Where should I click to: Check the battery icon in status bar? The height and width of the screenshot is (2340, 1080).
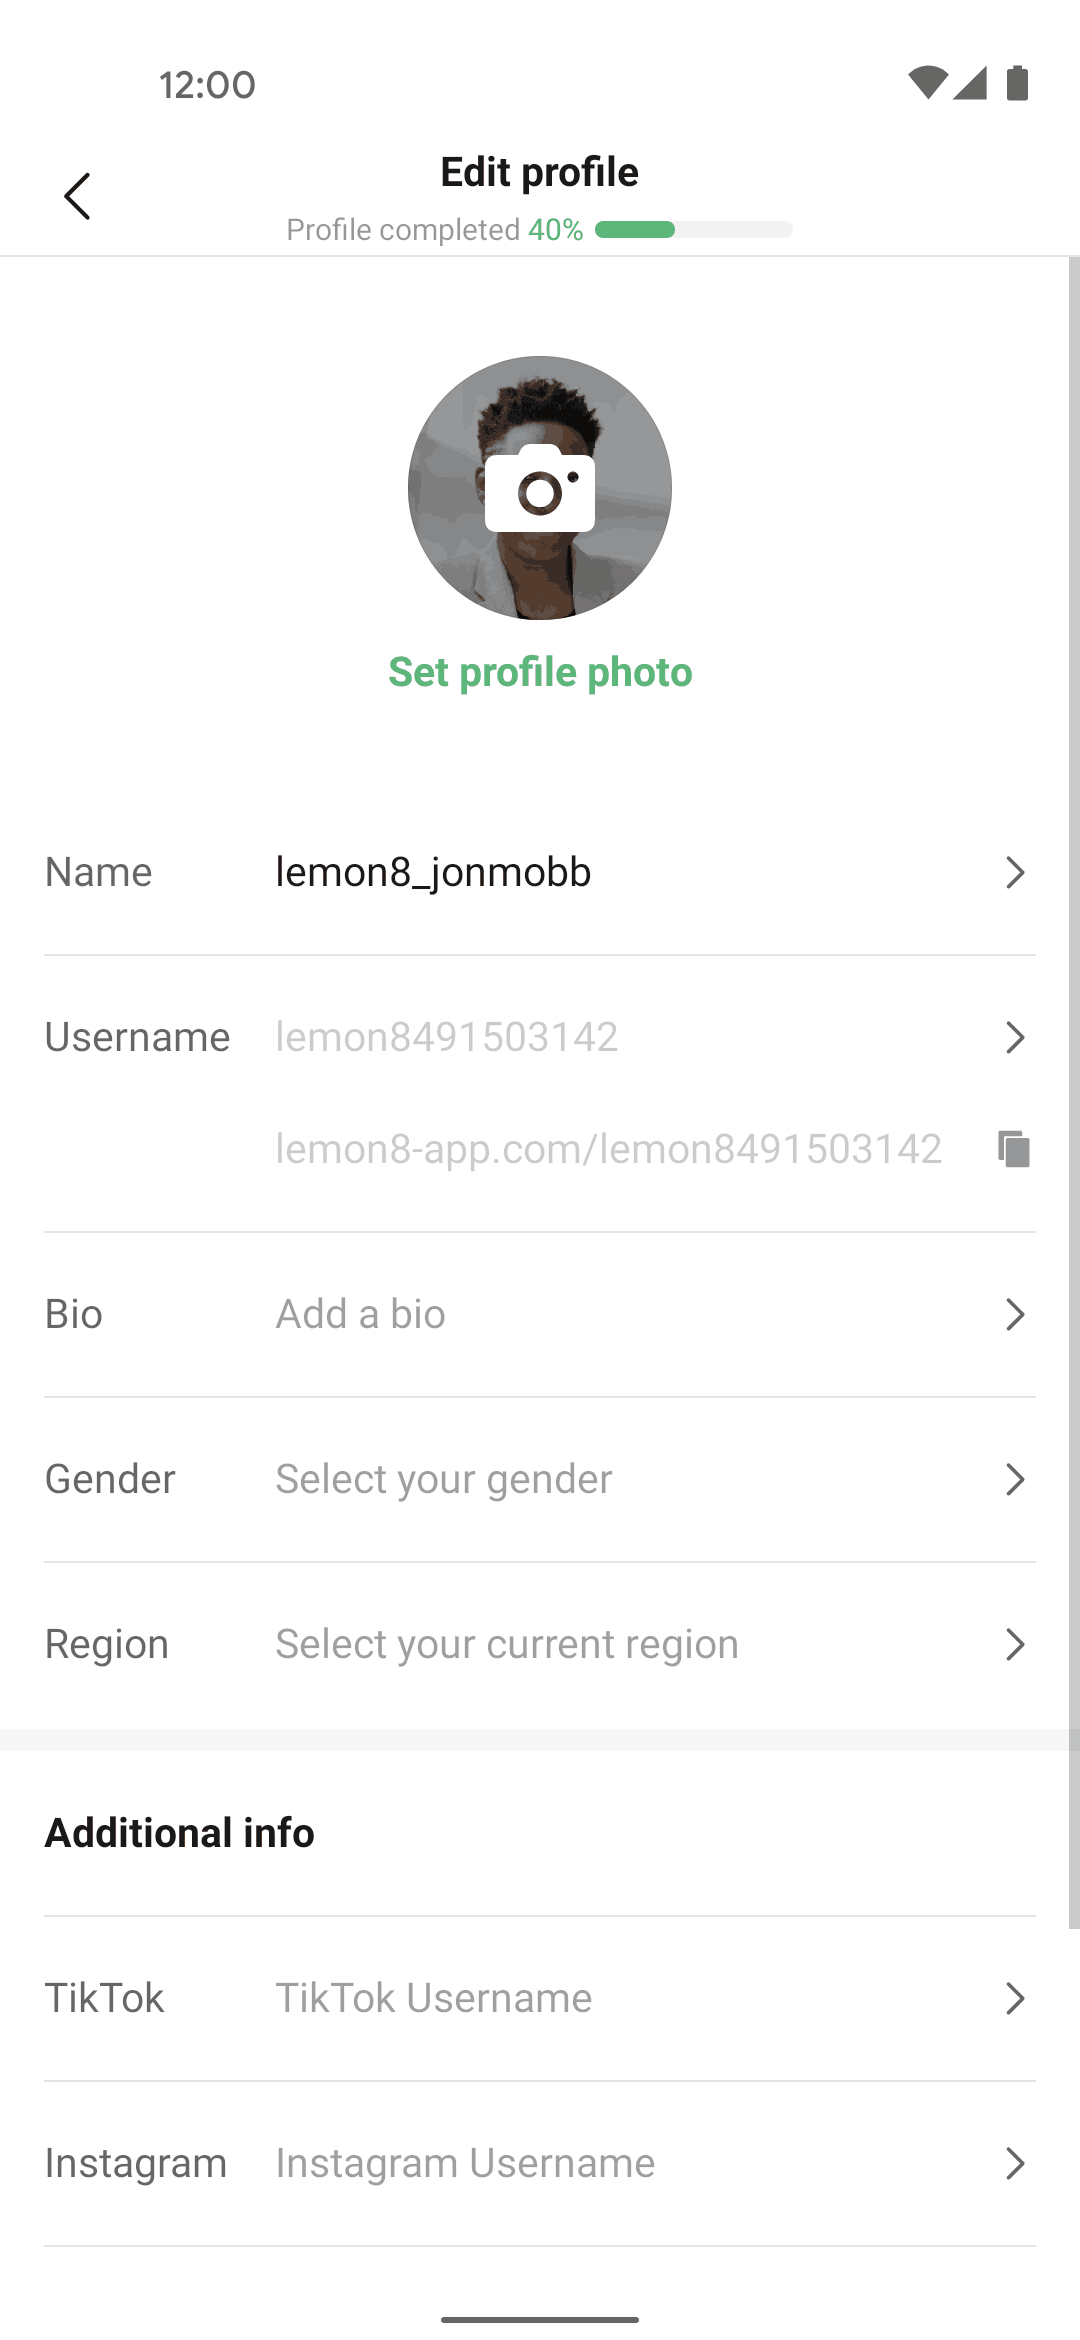pyautogui.click(x=1017, y=83)
